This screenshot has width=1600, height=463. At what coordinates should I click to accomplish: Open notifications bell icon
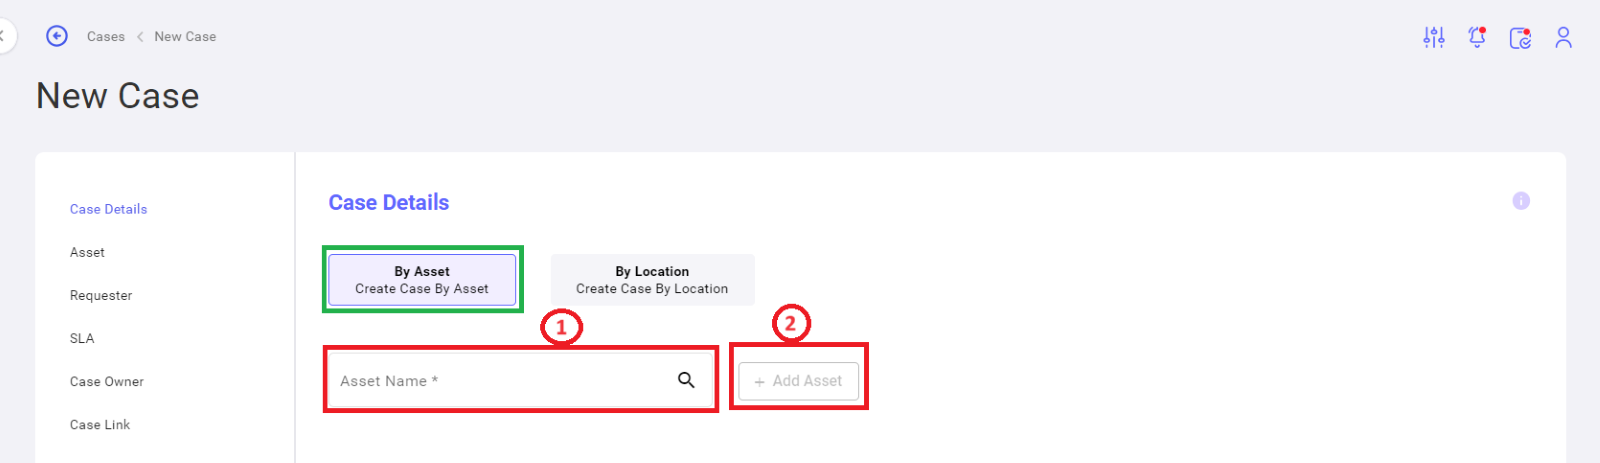(1477, 37)
